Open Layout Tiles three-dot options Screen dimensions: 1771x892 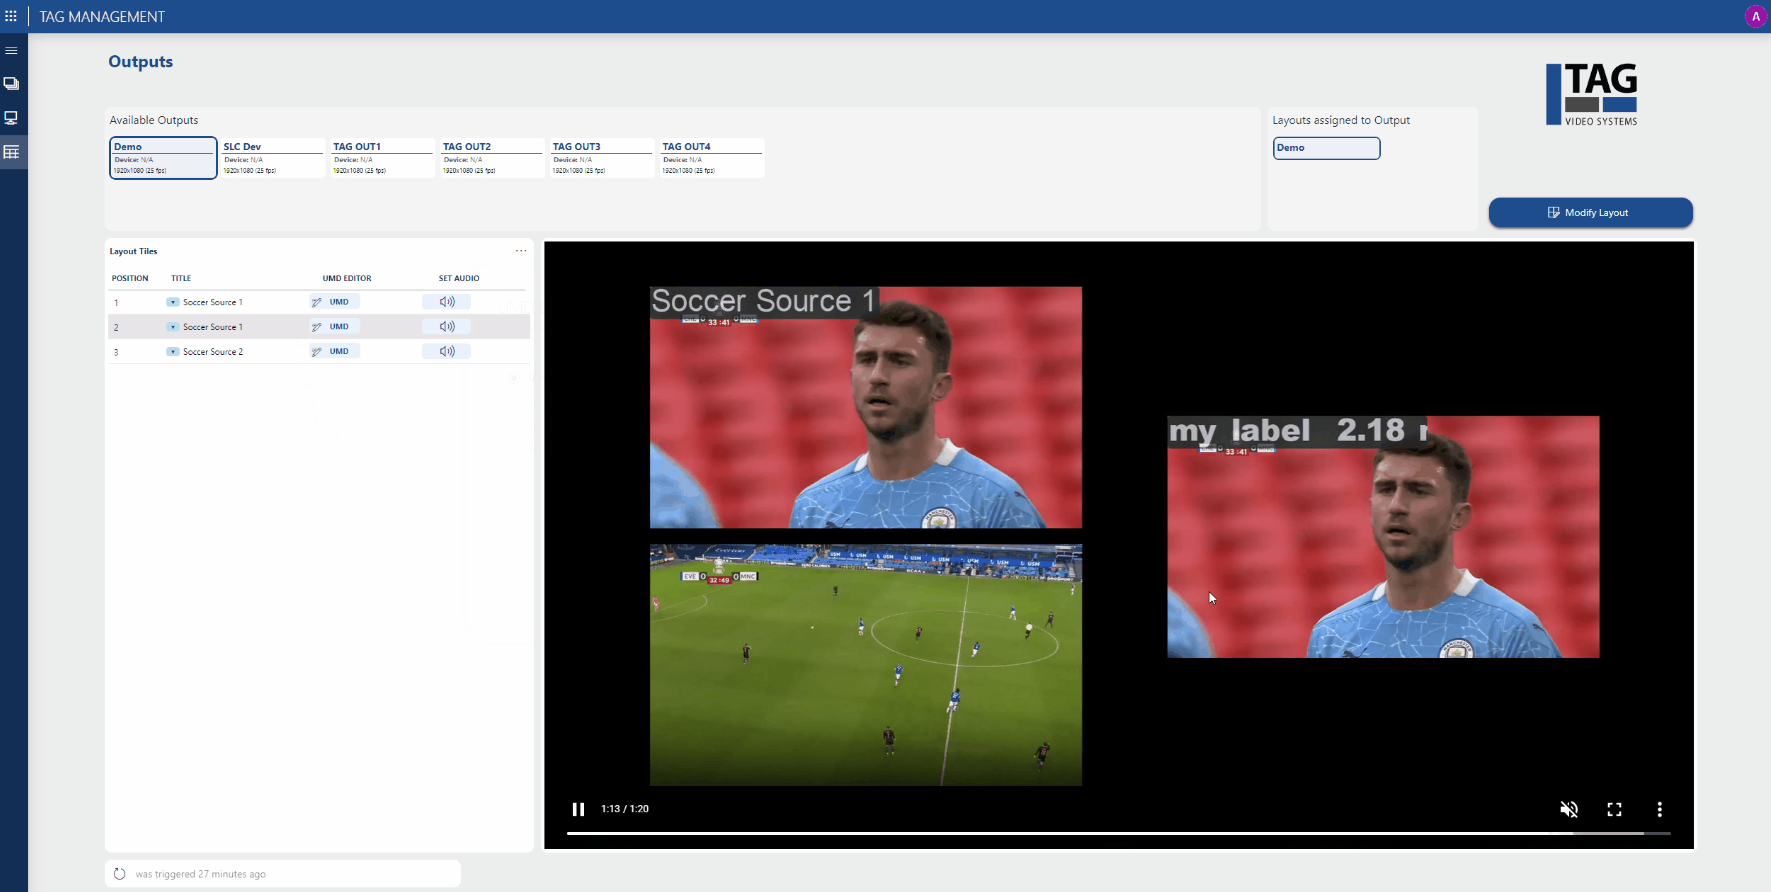[521, 251]
